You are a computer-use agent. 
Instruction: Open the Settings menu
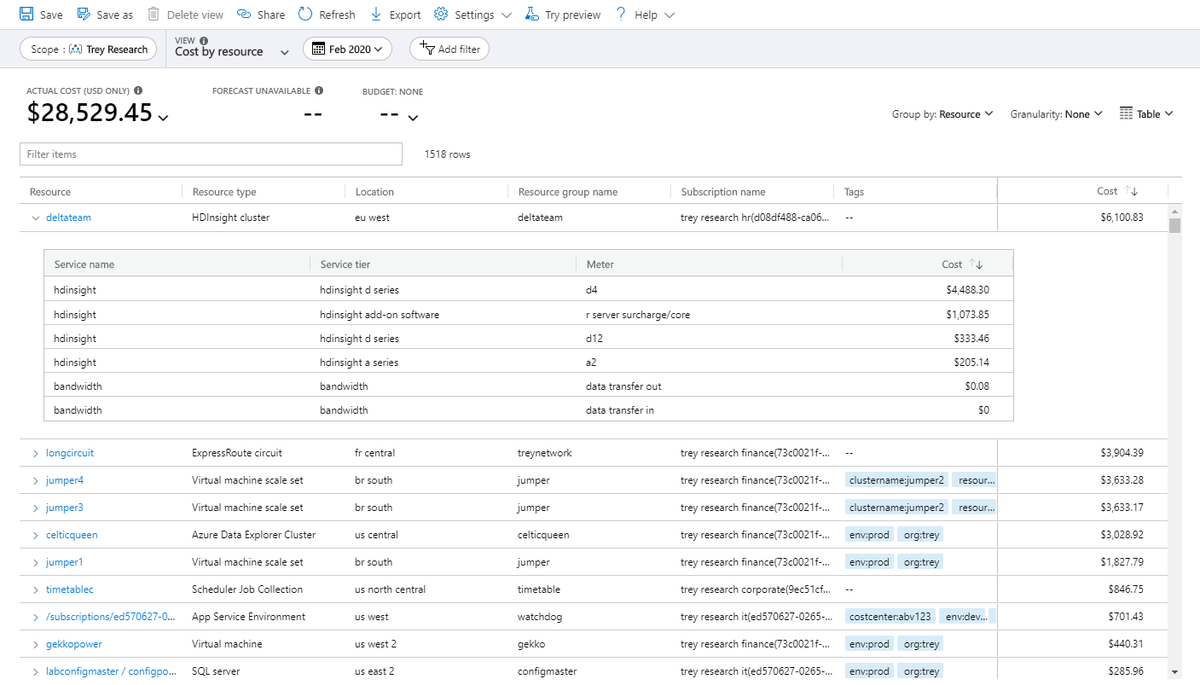tap(473, 15)
